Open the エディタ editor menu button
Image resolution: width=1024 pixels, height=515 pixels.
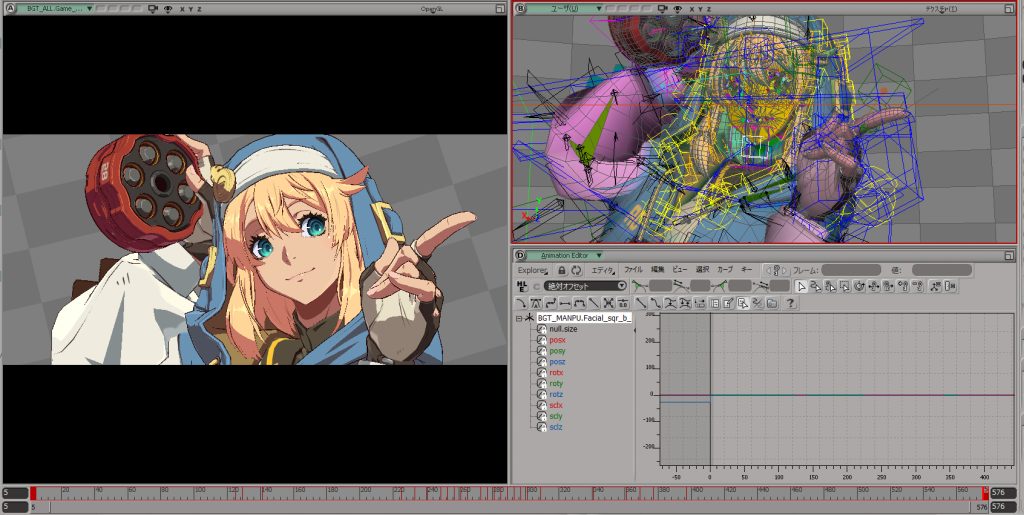(603, 270)
